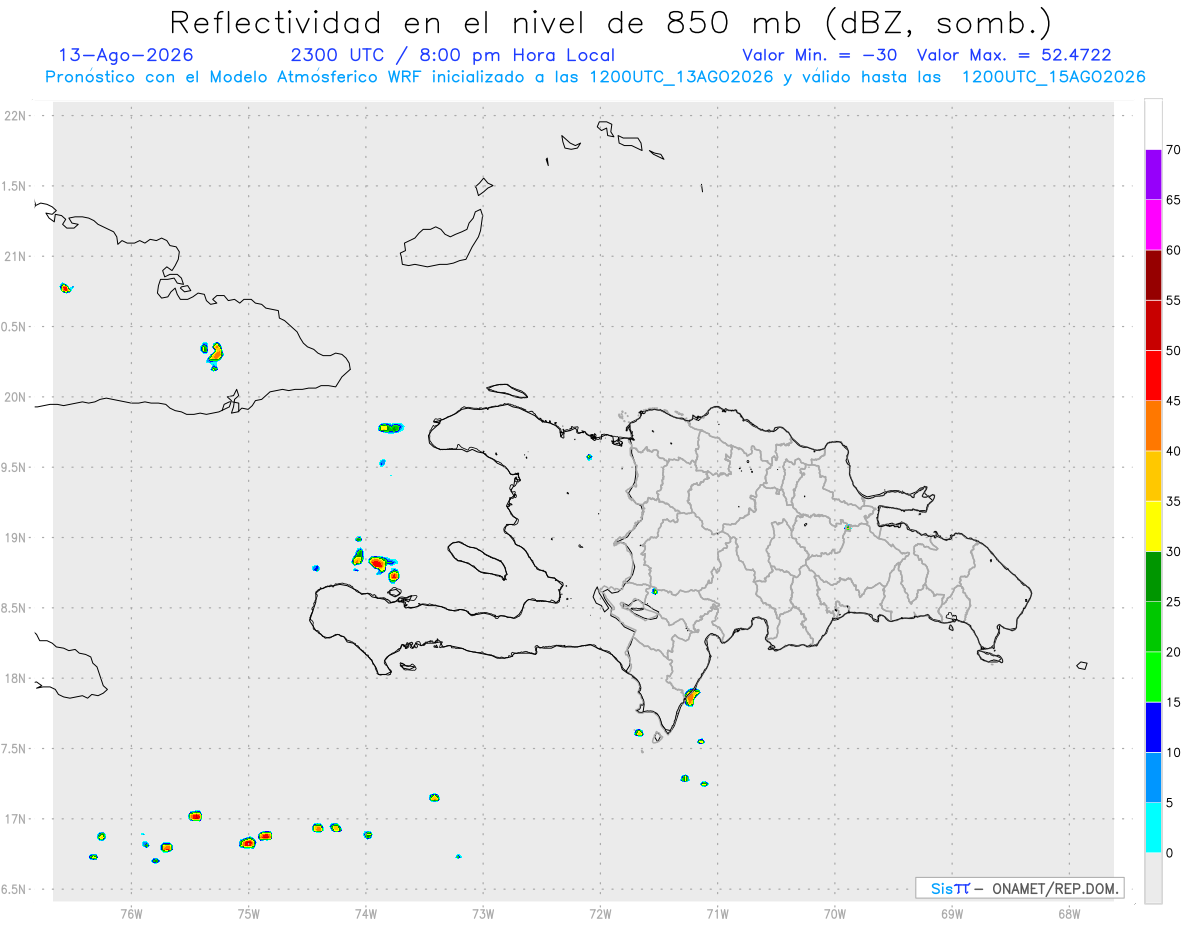The image size is (1200, 927).
Task: Select the '17N' latitude label
Action: click(x=17, y=820)
